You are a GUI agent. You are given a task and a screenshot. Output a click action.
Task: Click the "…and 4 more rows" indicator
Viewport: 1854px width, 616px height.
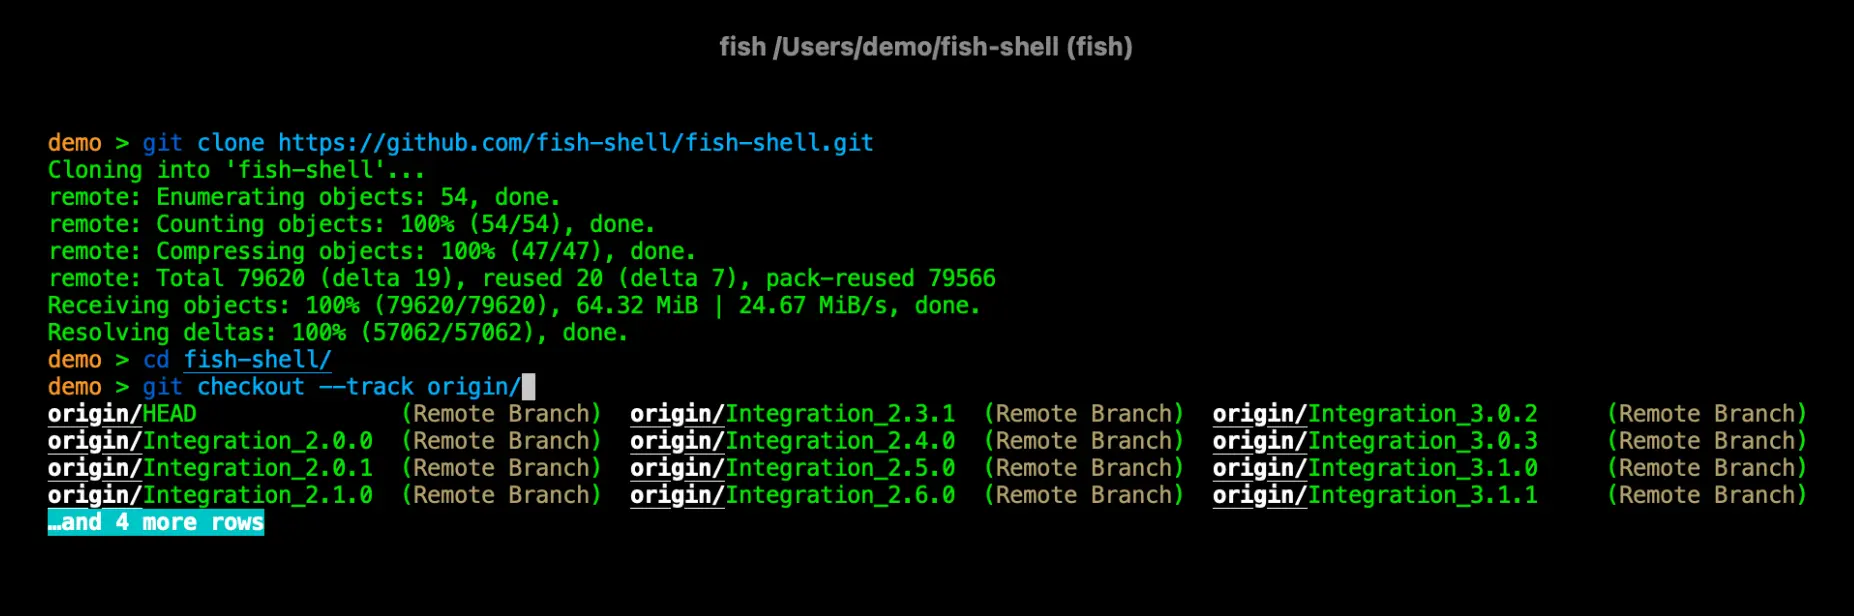pyautogui.click(x=156, y=522)
